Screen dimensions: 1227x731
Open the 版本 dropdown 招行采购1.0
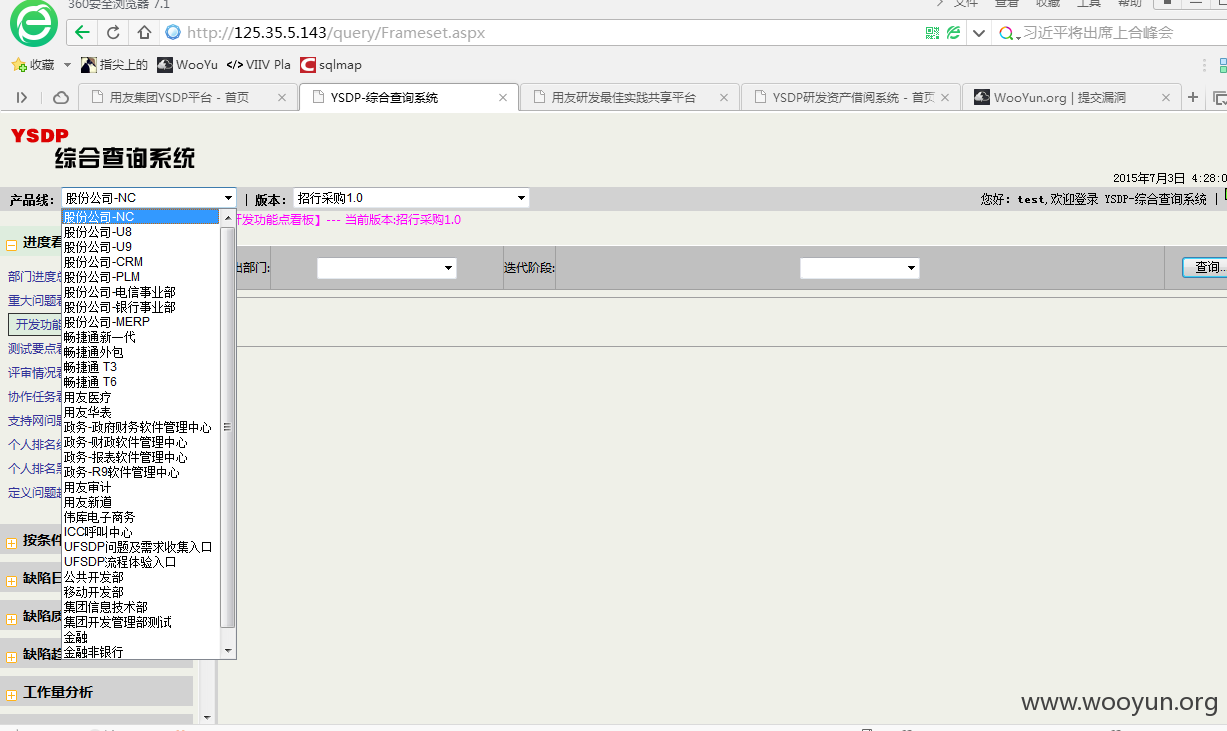pyautogui.click(x=411, y=198)
